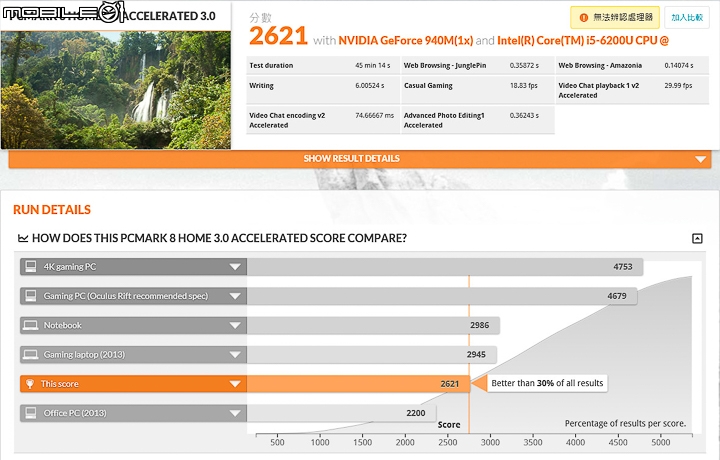Click the 2945 Gaming laptop score value
The height and width of the screenshot is (460, 720).
point(476,354)
